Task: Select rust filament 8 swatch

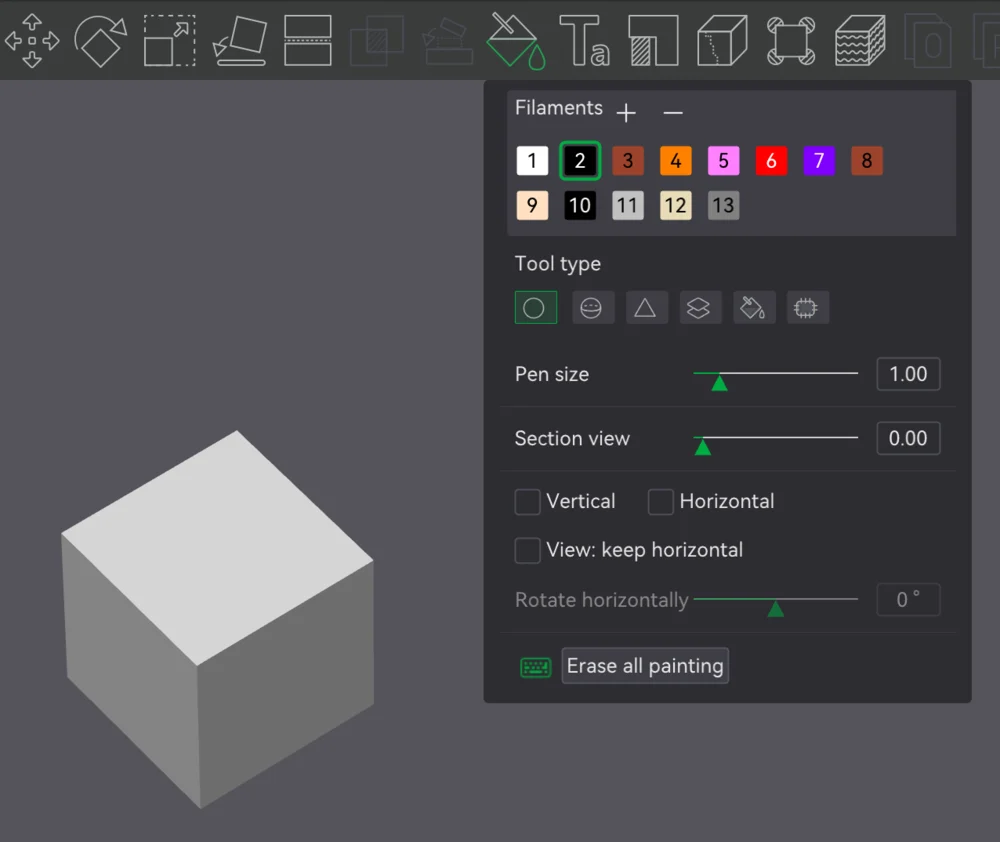Action: [x=867, y=161]
